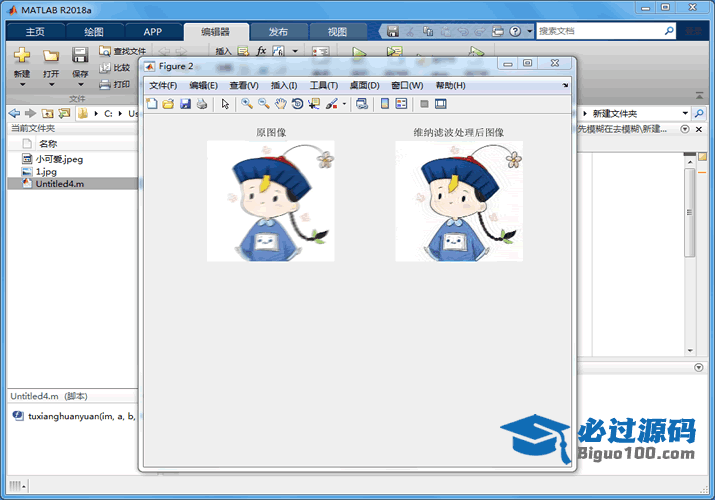Open the address bar path dropdown arrow
Viewport: 715px width, 500px height.
coord(685,113)
